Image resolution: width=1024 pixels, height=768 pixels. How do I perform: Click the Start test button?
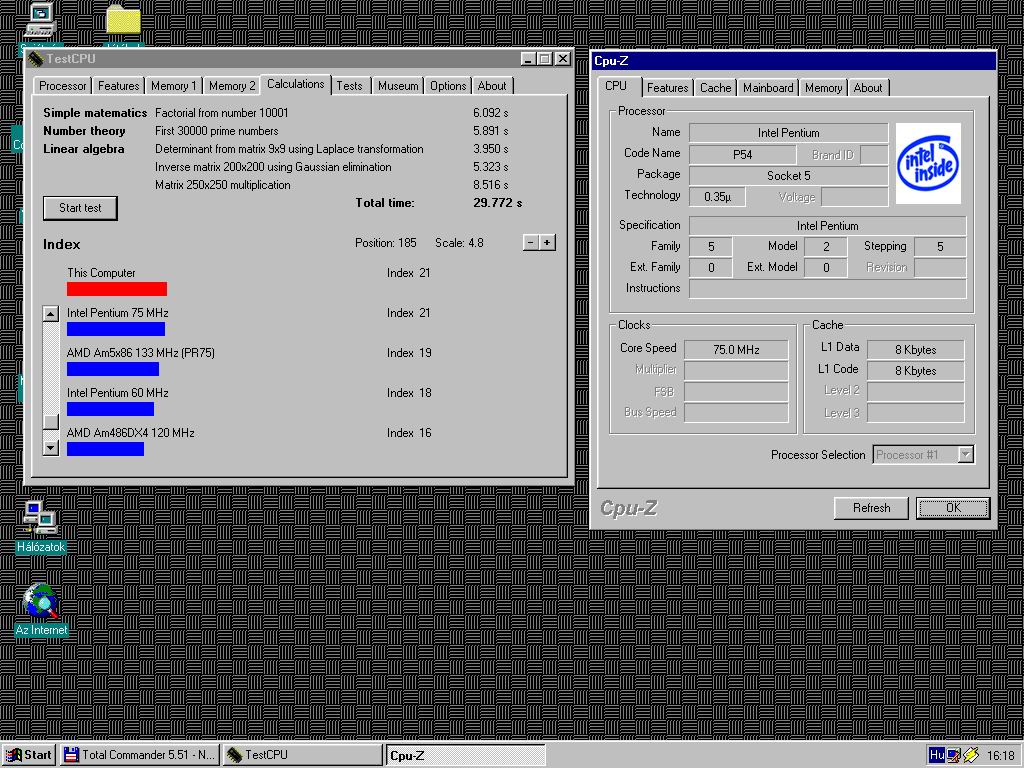pyautogui.click(x=80, y=208)
